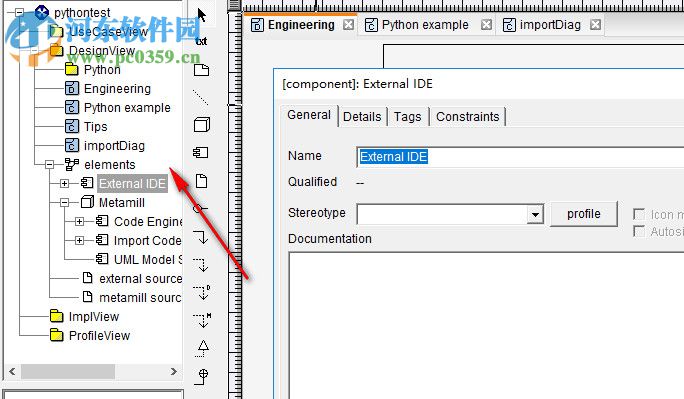Toggle the Autosi checkbox

pyautogui.click(x=639, y=231)
